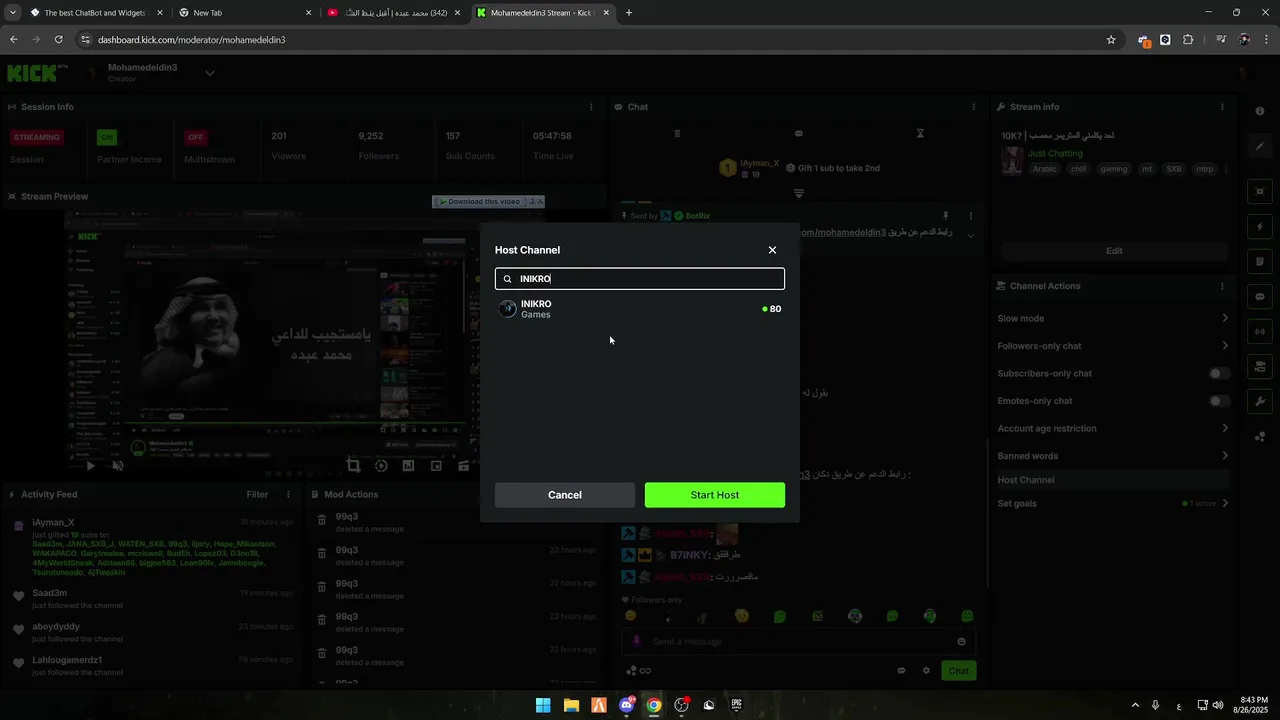Viewport: 1280px width, 720px height.
Task: Click the INIKRO channel avatar
Action: (508, 309)
